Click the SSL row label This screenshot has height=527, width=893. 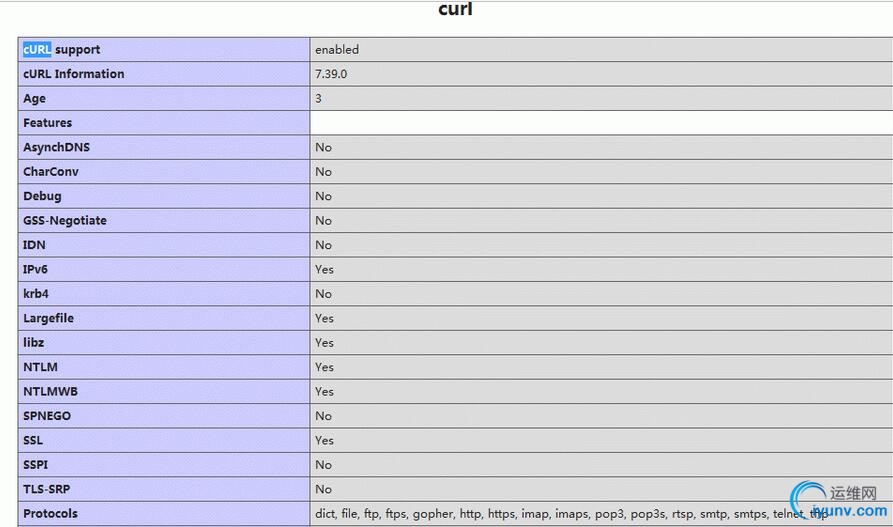tap(33, 440)
